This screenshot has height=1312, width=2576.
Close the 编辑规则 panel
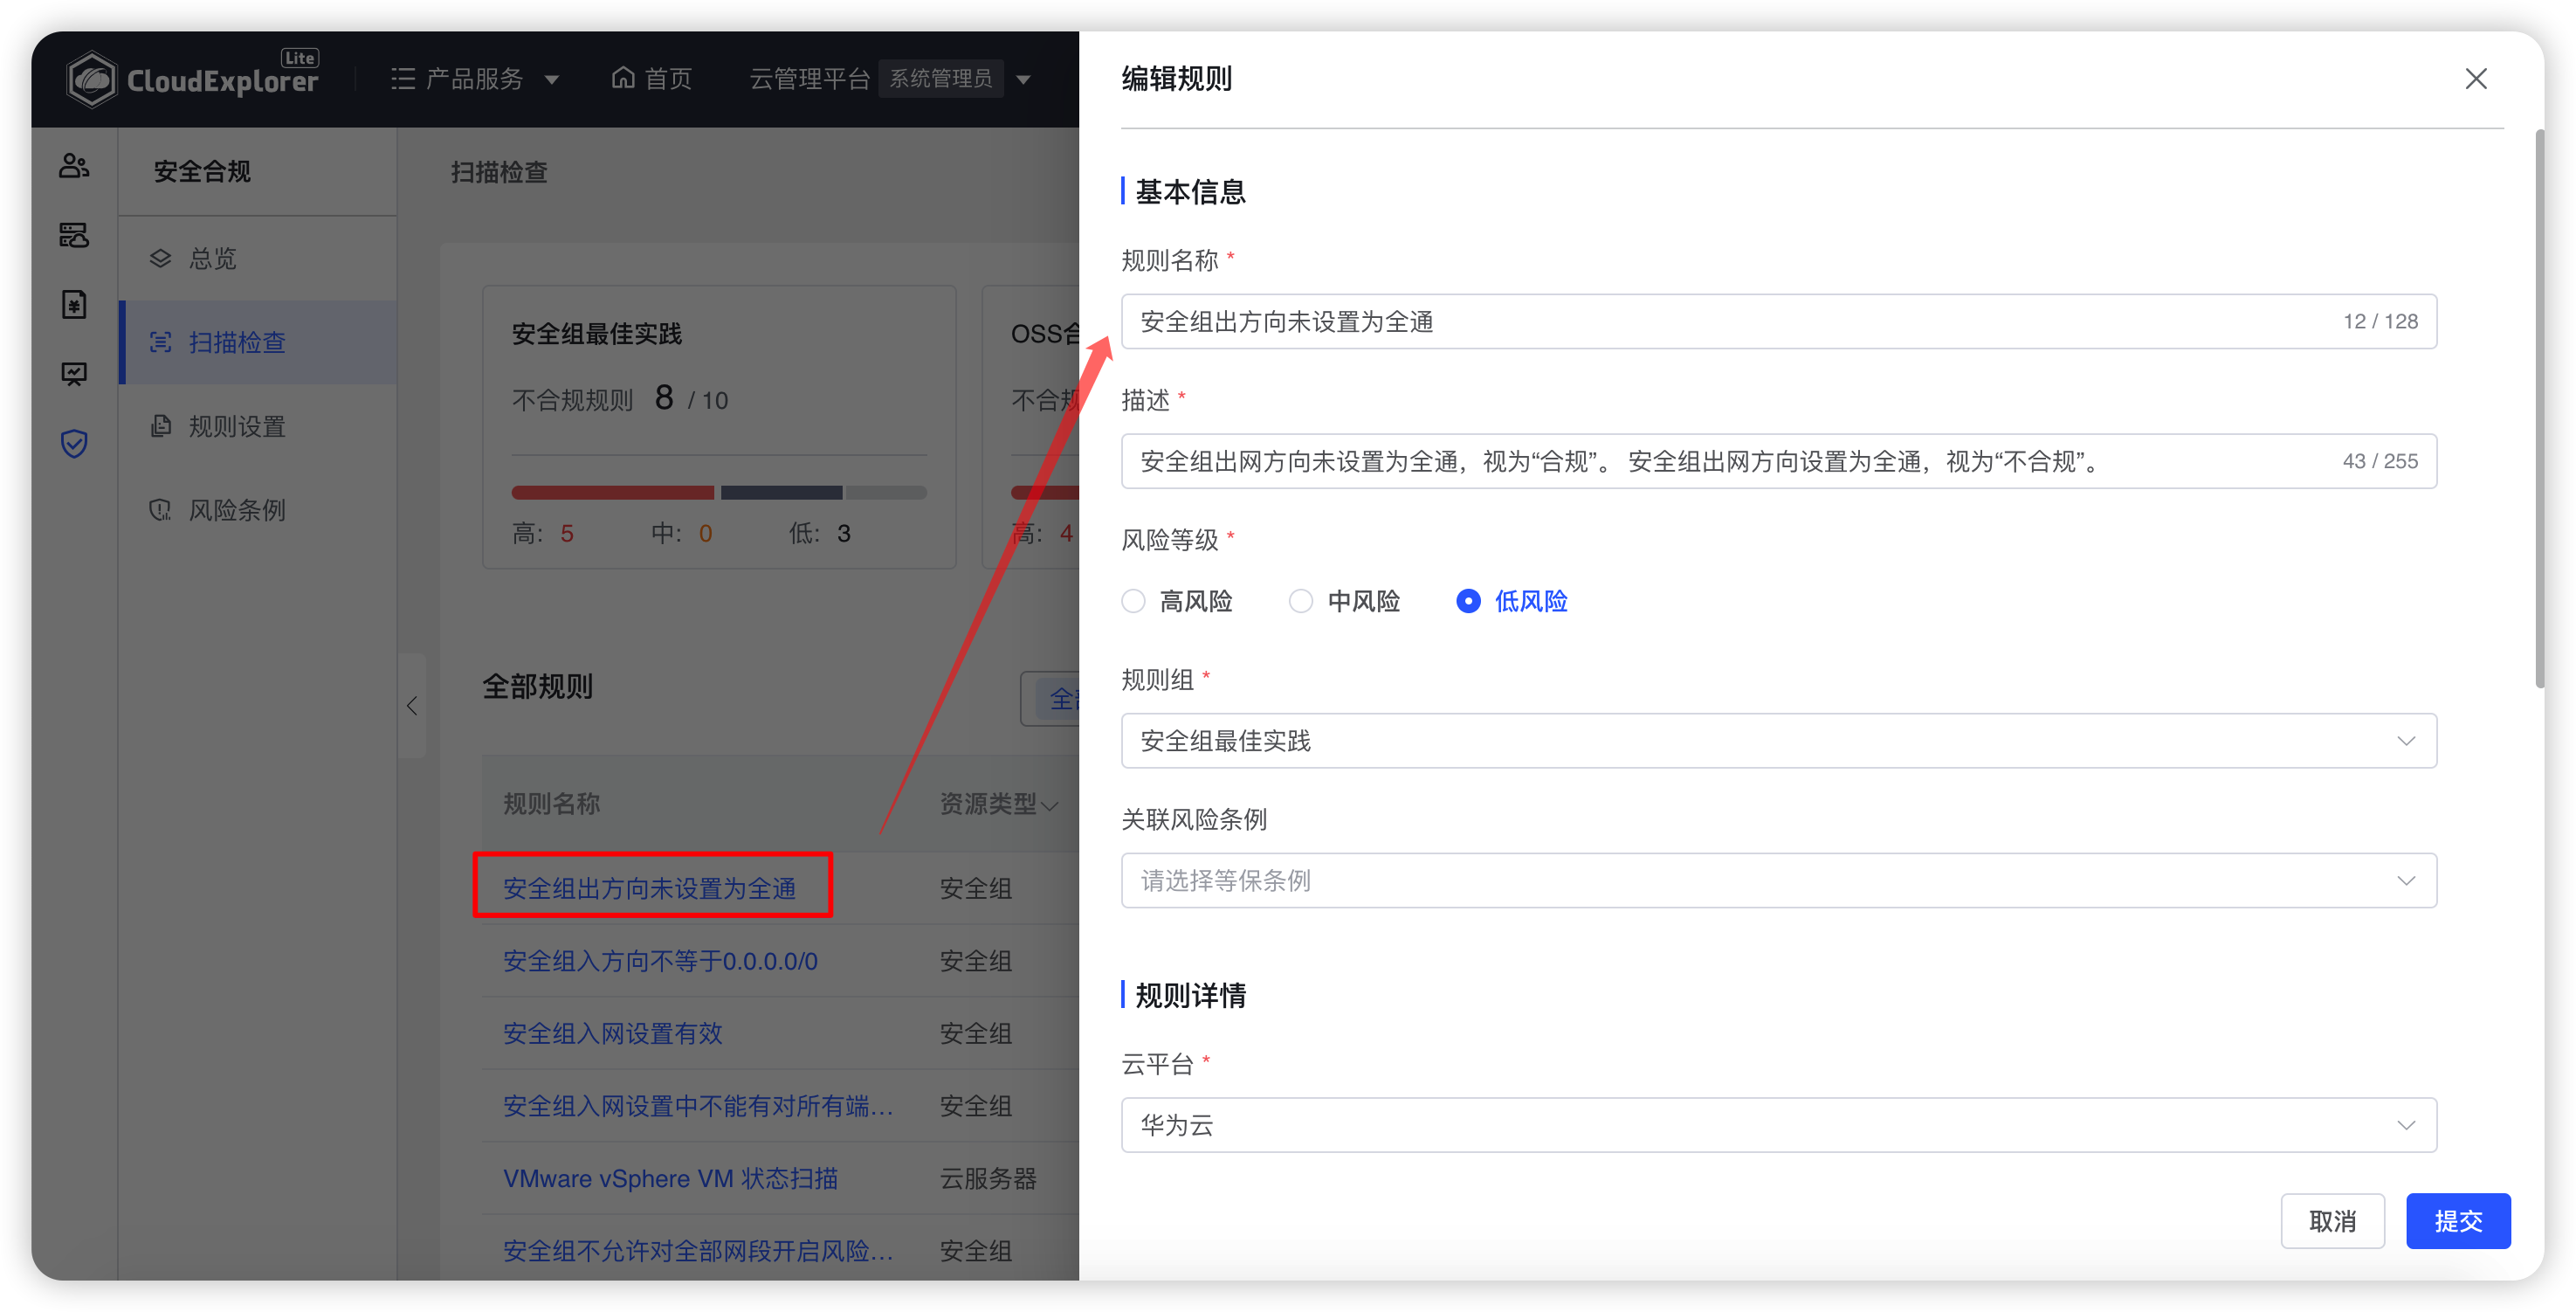(2476, 79)
